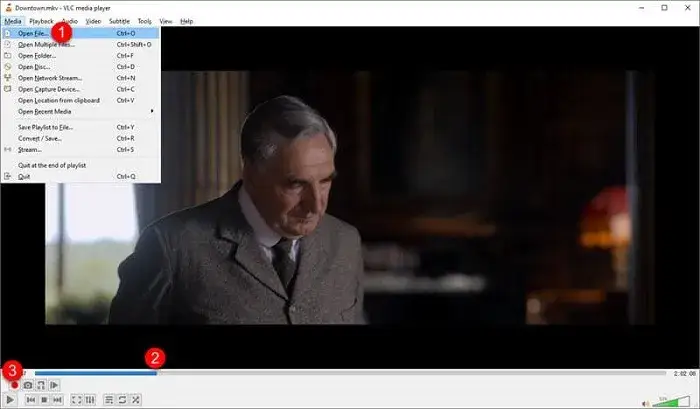Minimize the VLC window
700x409 pixels.
point(642,8)
